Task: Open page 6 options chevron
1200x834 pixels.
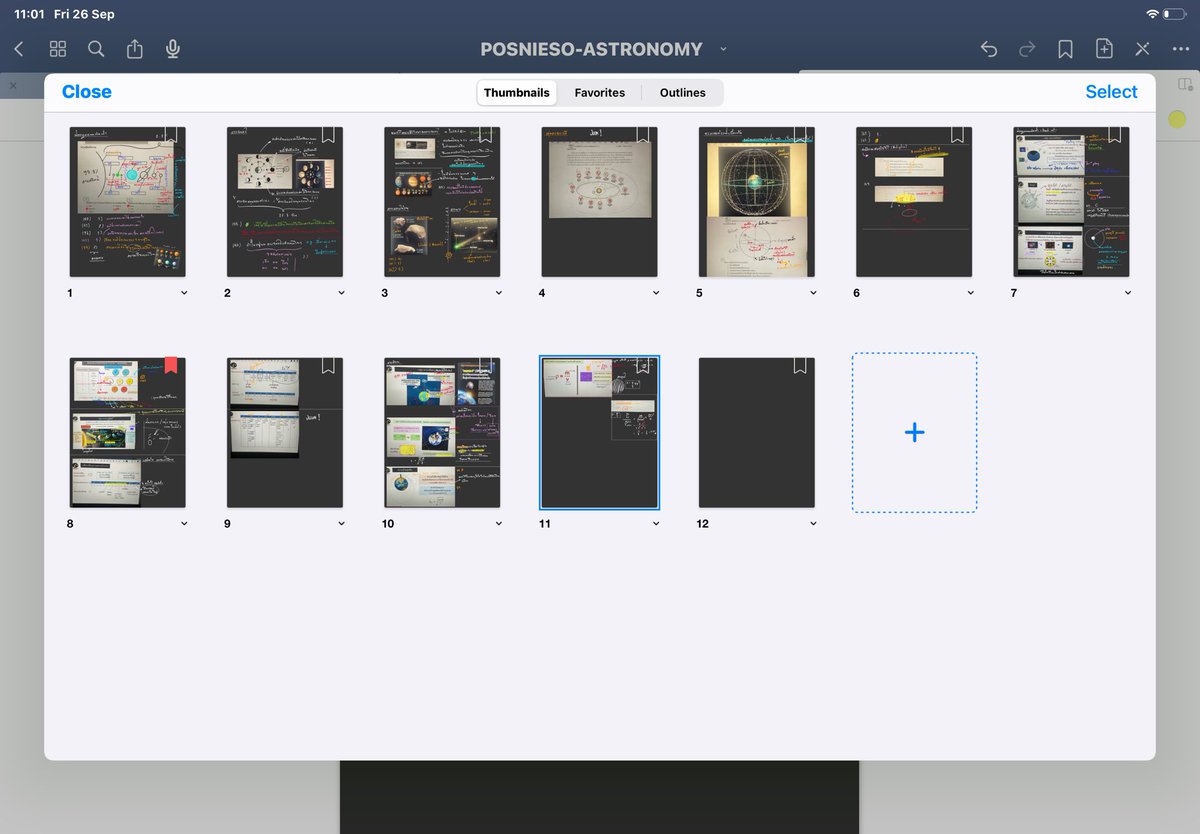Action: point(970,293)
